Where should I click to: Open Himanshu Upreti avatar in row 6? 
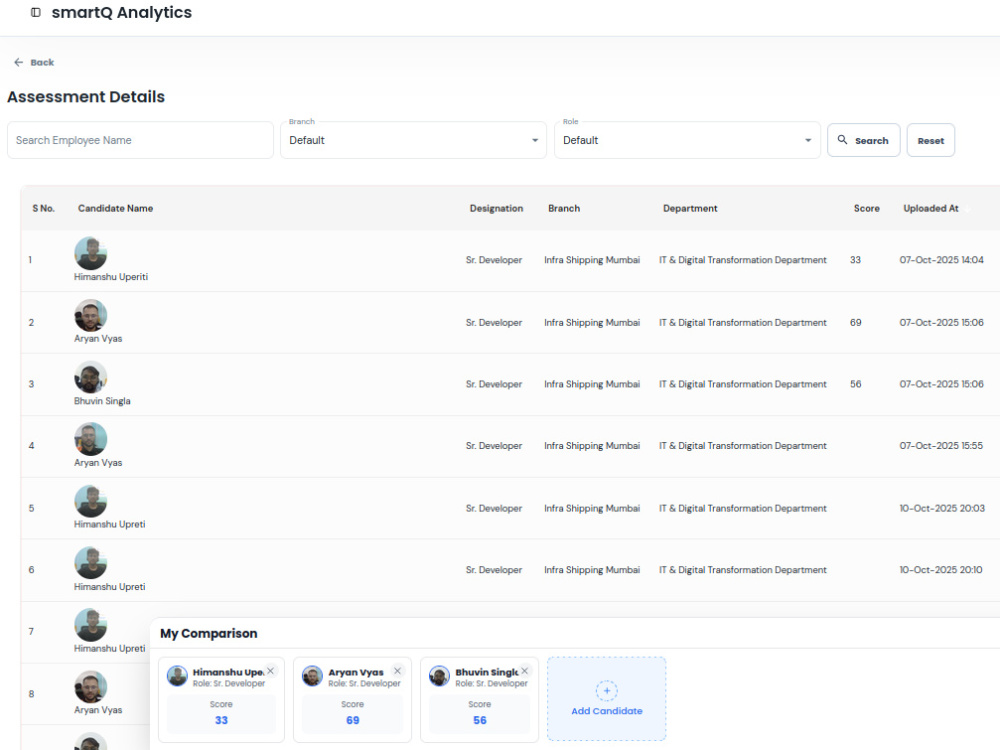91,562
